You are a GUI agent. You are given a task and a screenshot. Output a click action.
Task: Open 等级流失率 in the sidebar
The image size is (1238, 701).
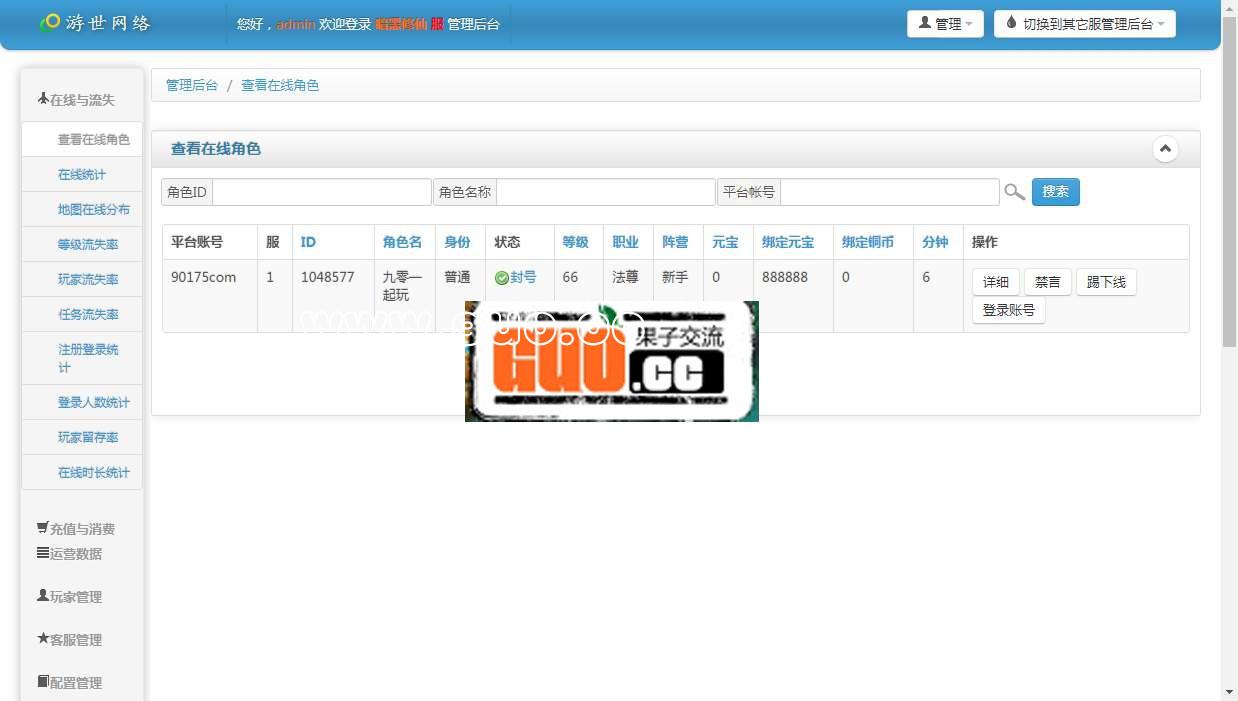tap(82, 245)
